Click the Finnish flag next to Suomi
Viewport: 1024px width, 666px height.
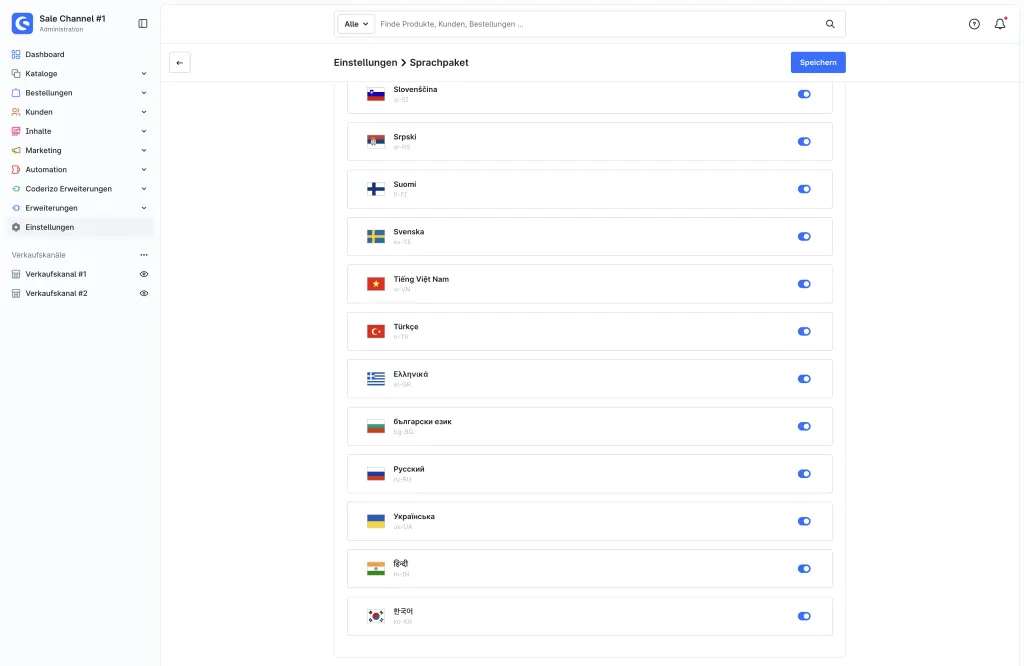(x=376, y=189)
